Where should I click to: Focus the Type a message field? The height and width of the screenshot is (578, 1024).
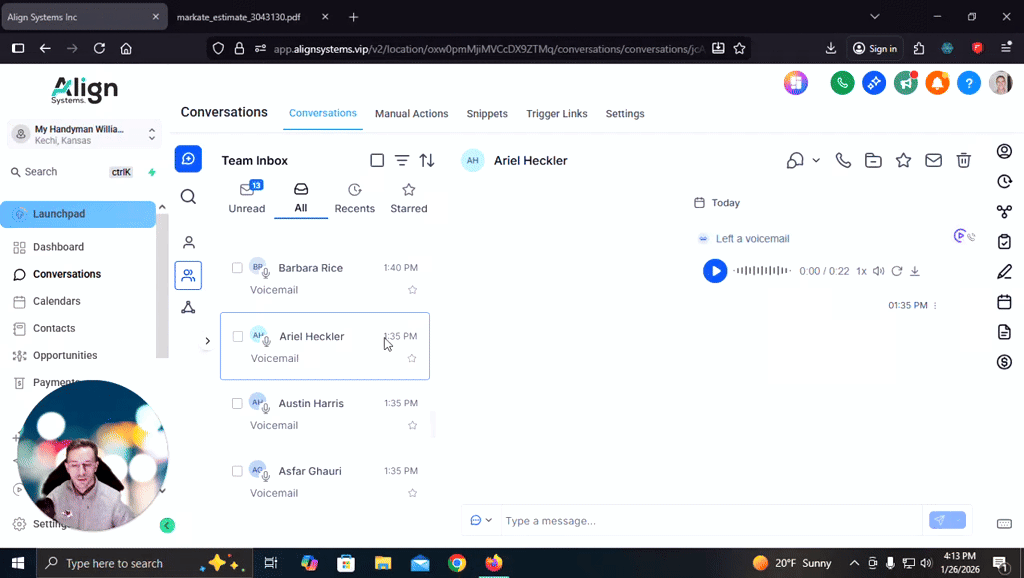coord(712,521)
